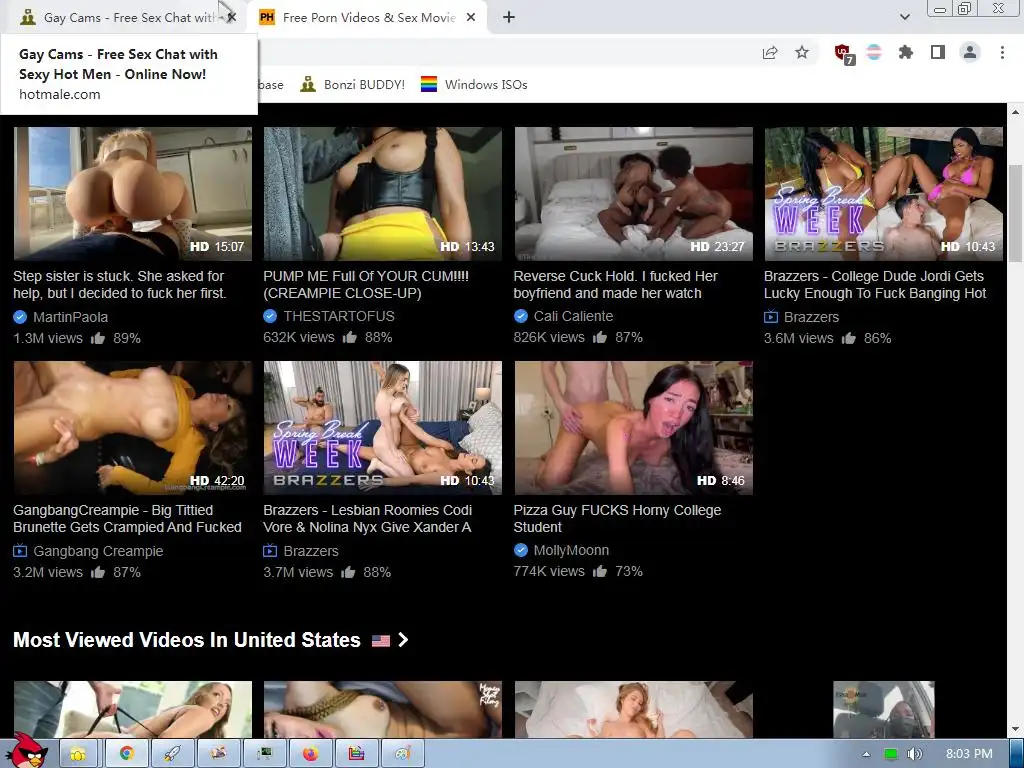1024x768 pixels.
Task: Click the thumbs-up icon next to 86%
Action: (x=848, y=338)
